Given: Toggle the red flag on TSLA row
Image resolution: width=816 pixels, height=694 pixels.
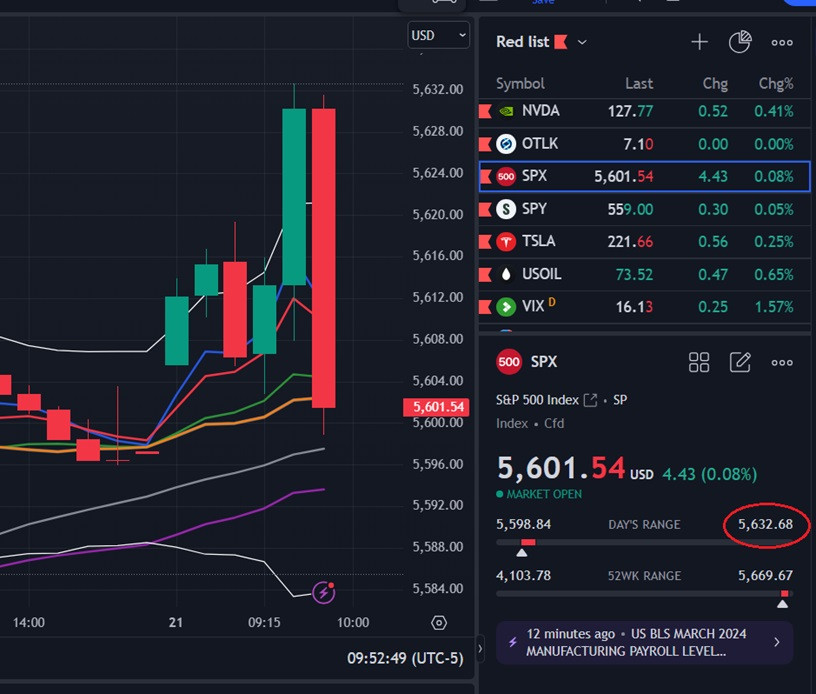Looking at the screenshot, I should [485, 242].
